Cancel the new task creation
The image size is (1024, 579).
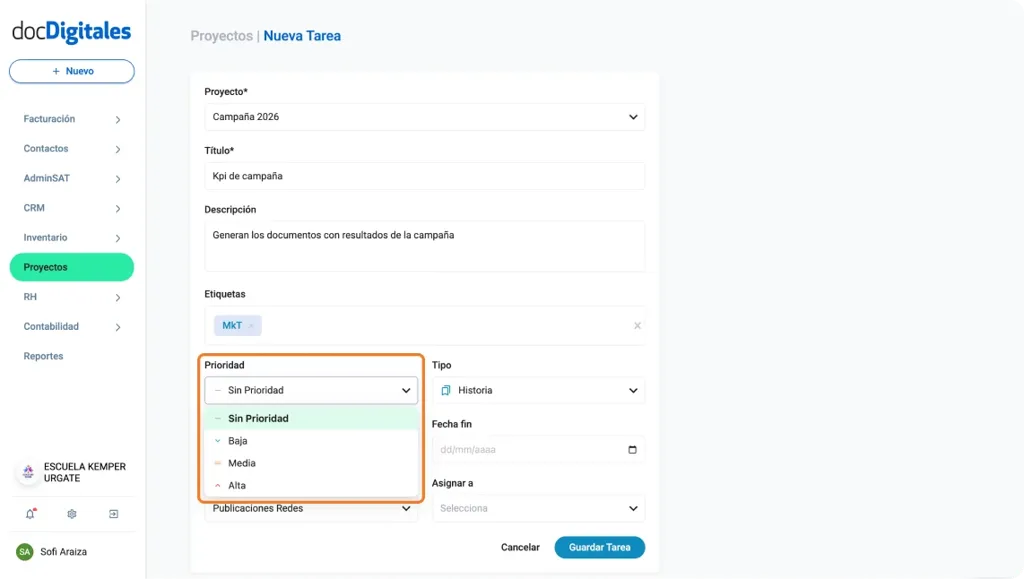(519, 547)
